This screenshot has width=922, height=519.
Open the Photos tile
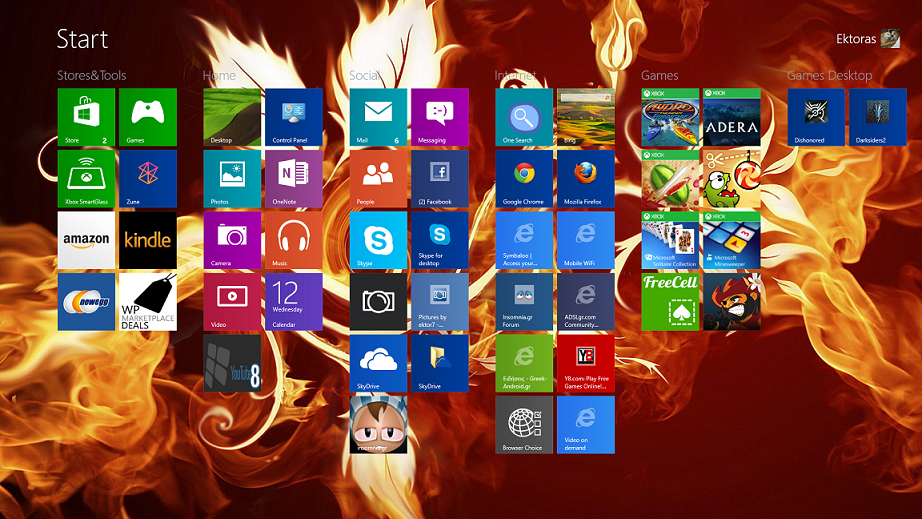[x=232, y=179]
